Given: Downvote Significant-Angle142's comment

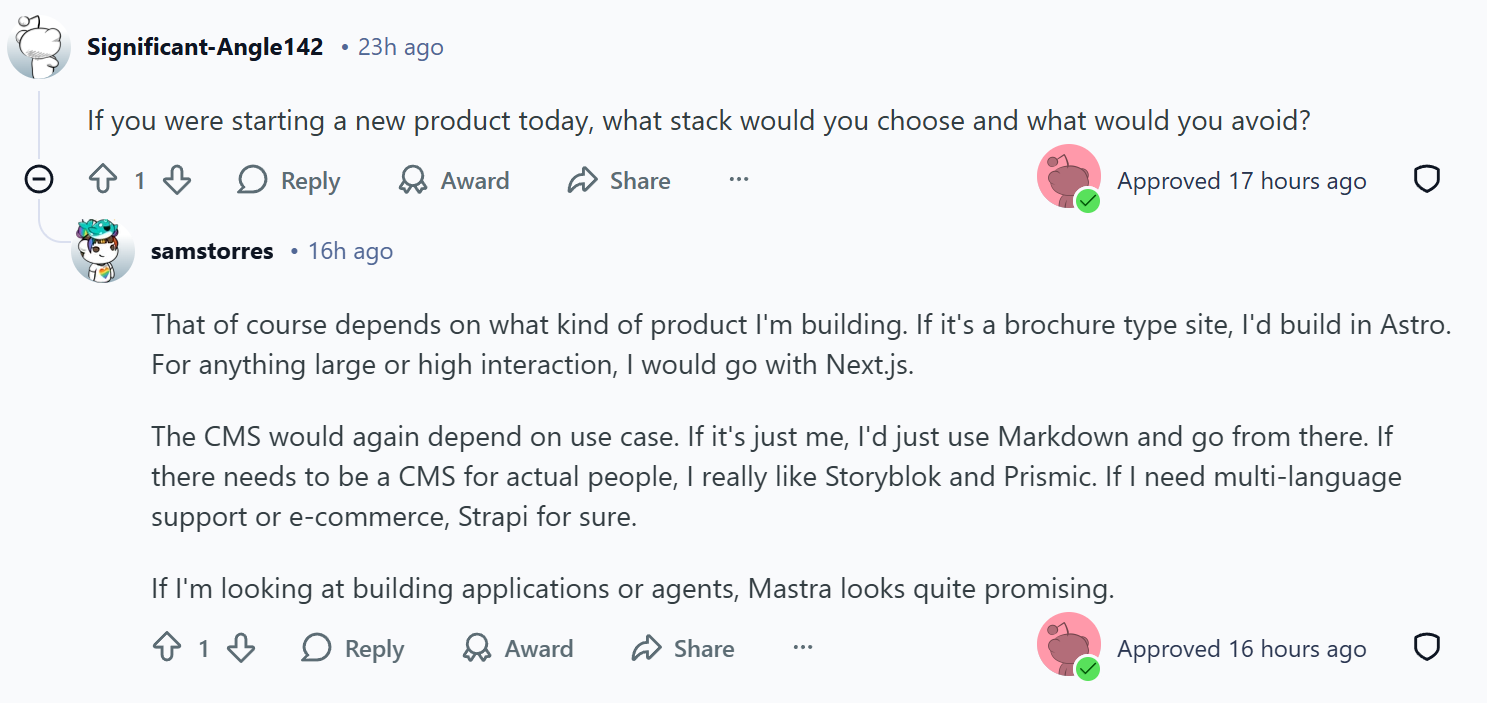Looking at the screenshot, I should coord(177,181).
